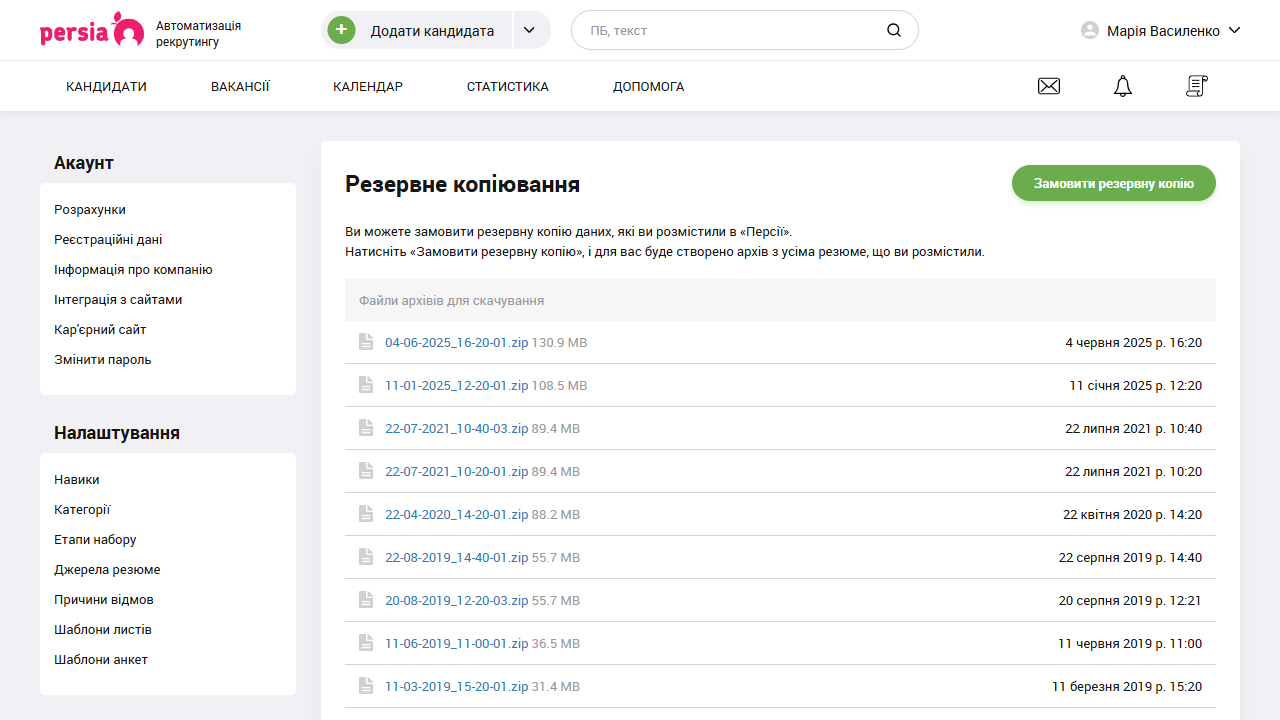Click the ПІБ, текст search field

pos(730,31)
